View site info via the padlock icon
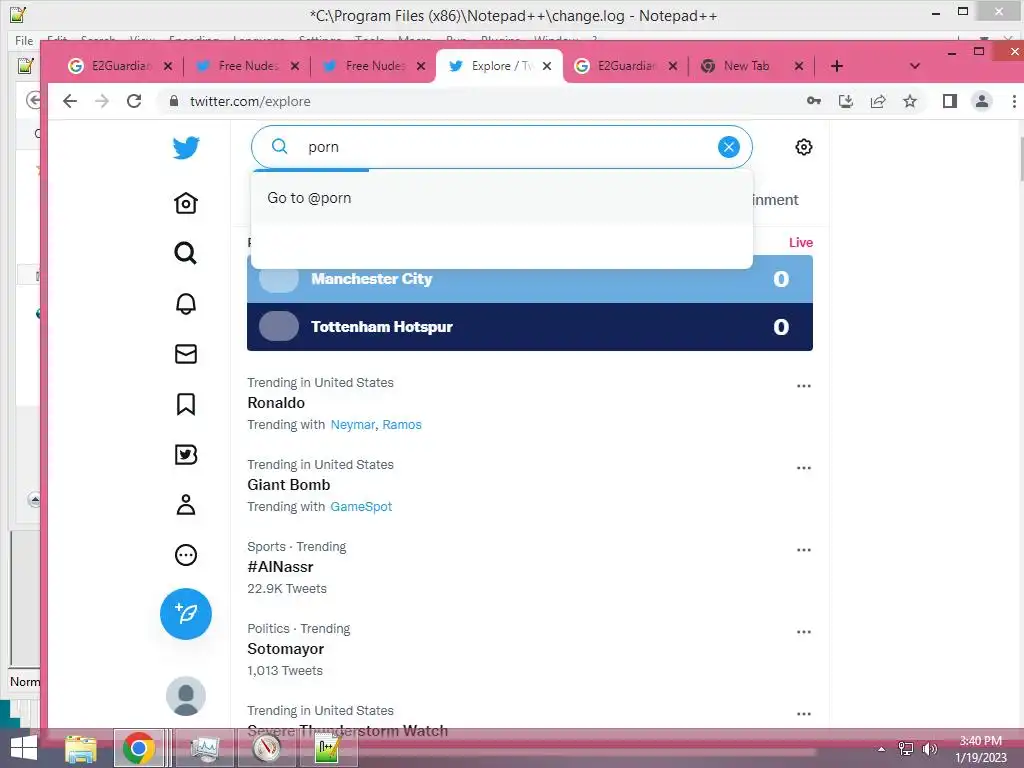Image resolution: width=1024 pixels, height=768 pixels. click(174, 101)
